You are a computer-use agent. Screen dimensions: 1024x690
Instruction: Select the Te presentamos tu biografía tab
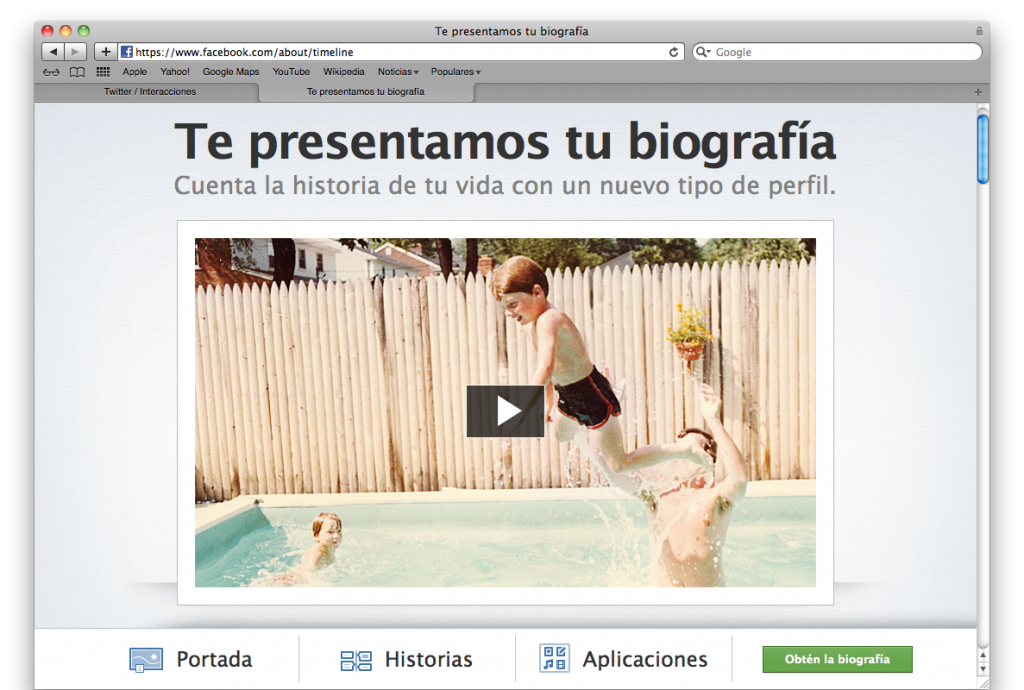tap(366, 92)
